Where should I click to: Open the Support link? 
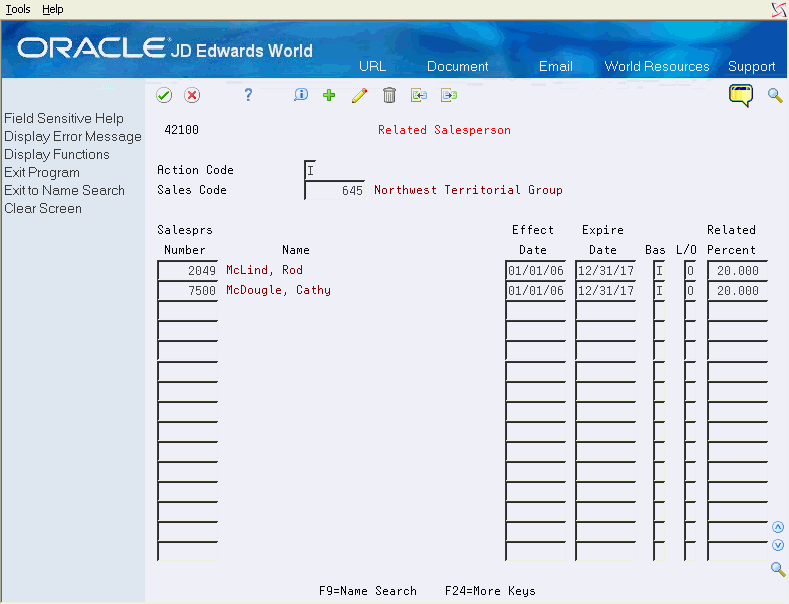[751, 66]
